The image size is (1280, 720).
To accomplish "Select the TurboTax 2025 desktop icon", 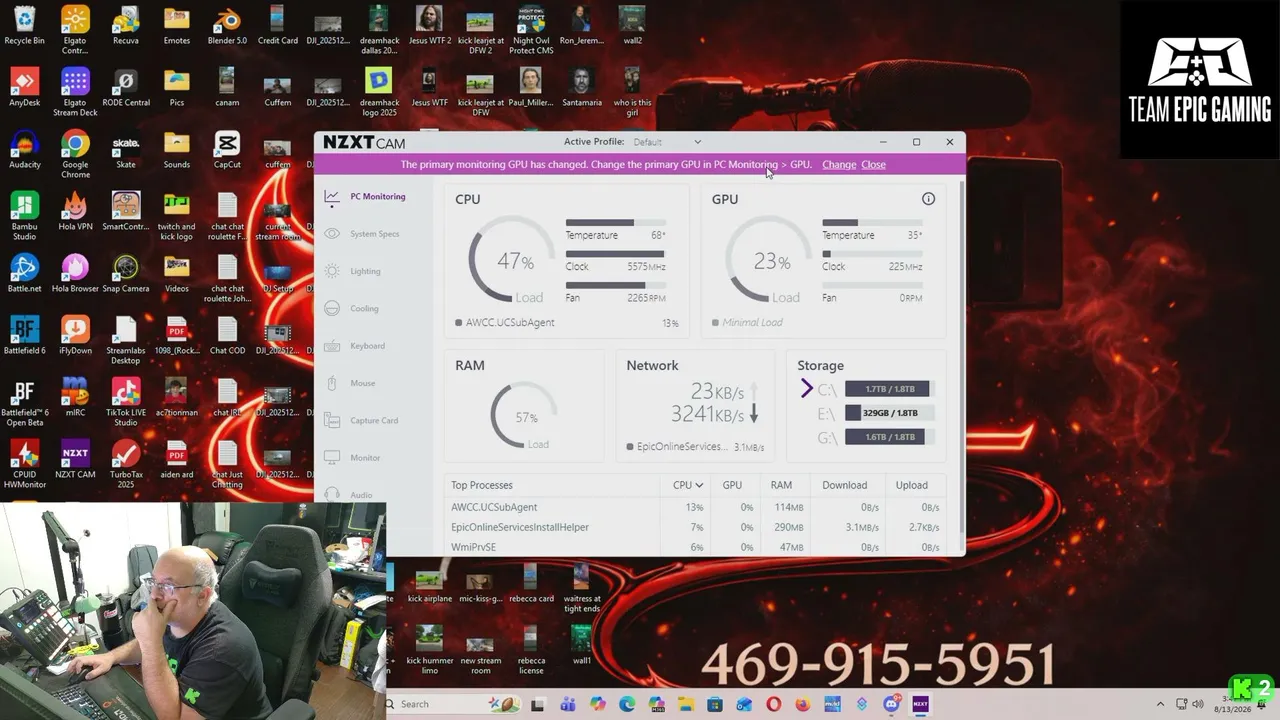I will click(x=126, y=465).
